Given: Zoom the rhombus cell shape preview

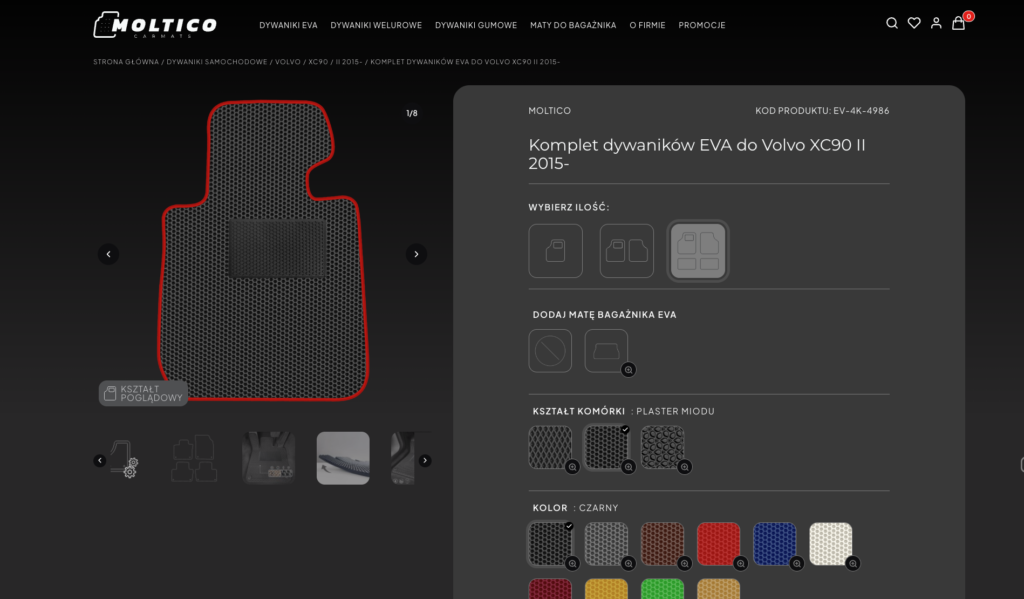Looking at the screenshot, I should click(x=572, y=466).
